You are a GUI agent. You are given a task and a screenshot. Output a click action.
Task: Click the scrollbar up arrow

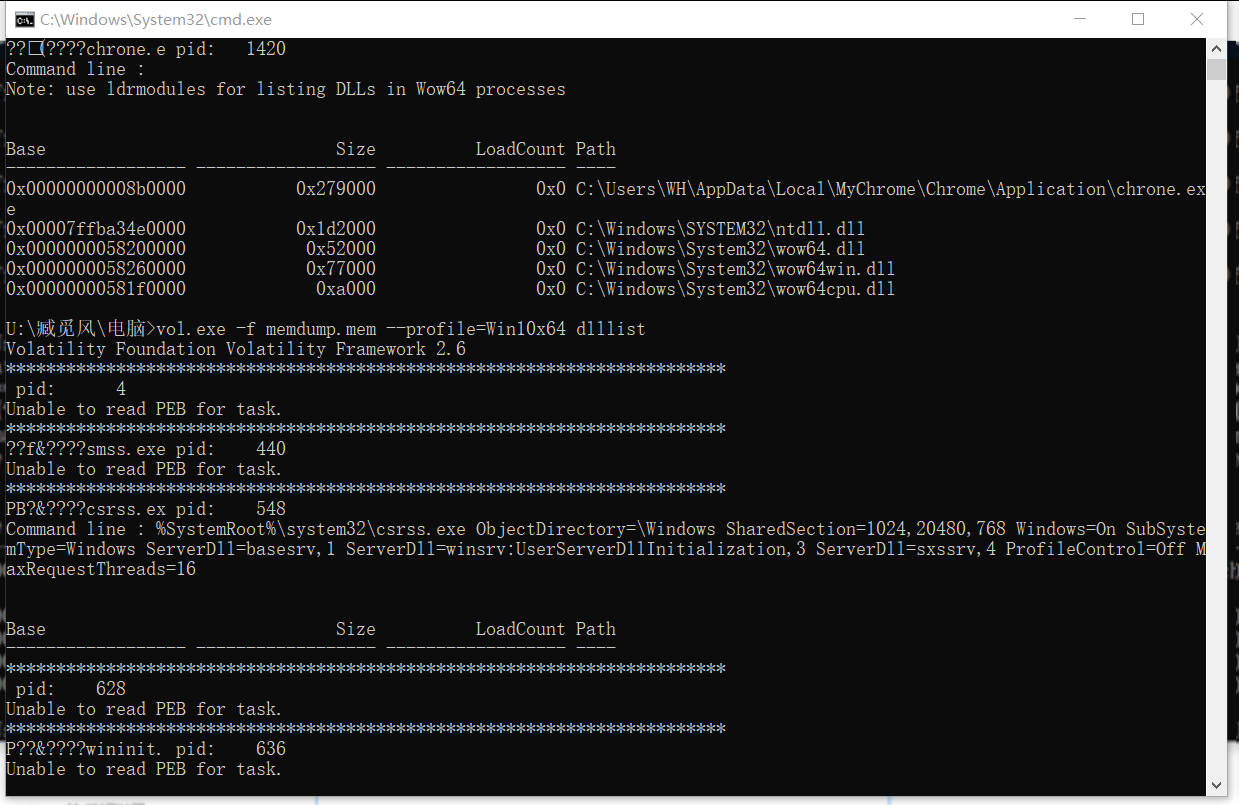[x=1216, y=48]
